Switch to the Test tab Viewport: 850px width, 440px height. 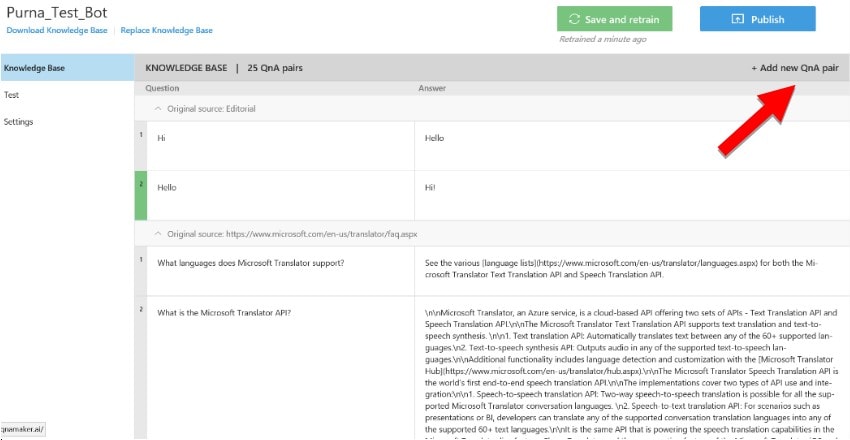12,95
